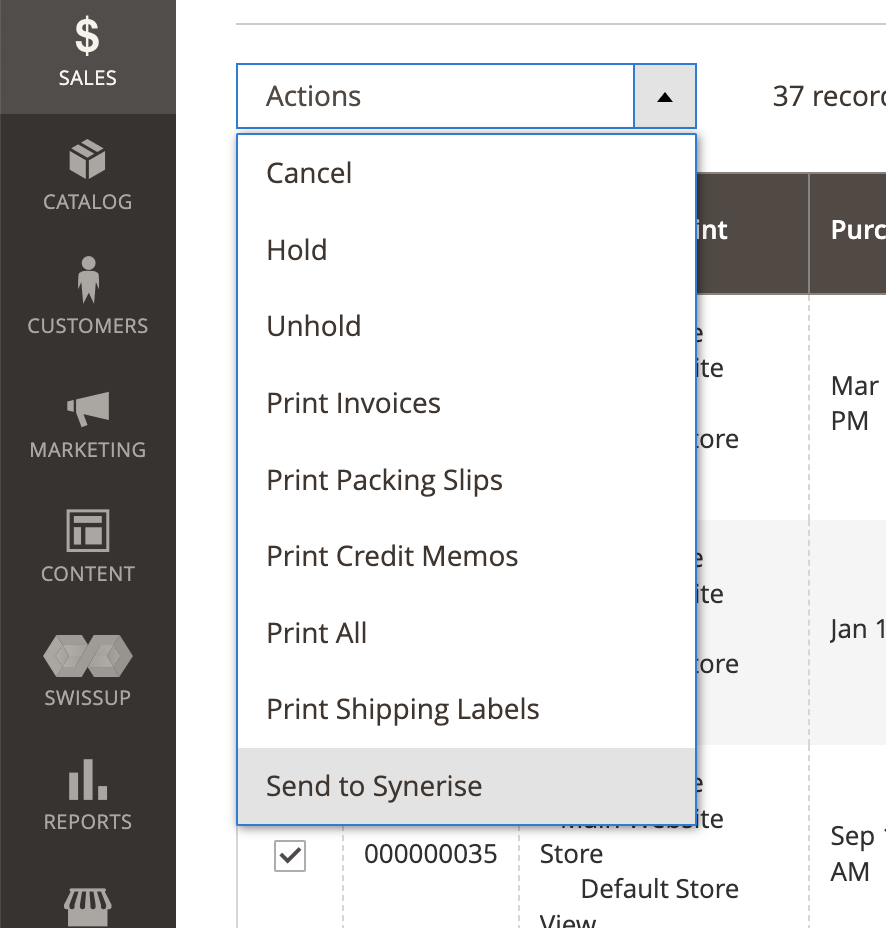The width and height of the screenshot is (886, 928).
Task: Click the order number 000000035
Action: coord(431,855)
